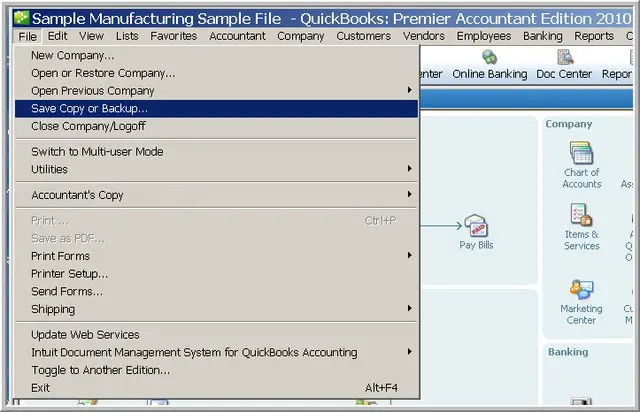This screenshot has height=412, width=640.
Task: Open the Accountant menu
Action: [x=237, y=36]
